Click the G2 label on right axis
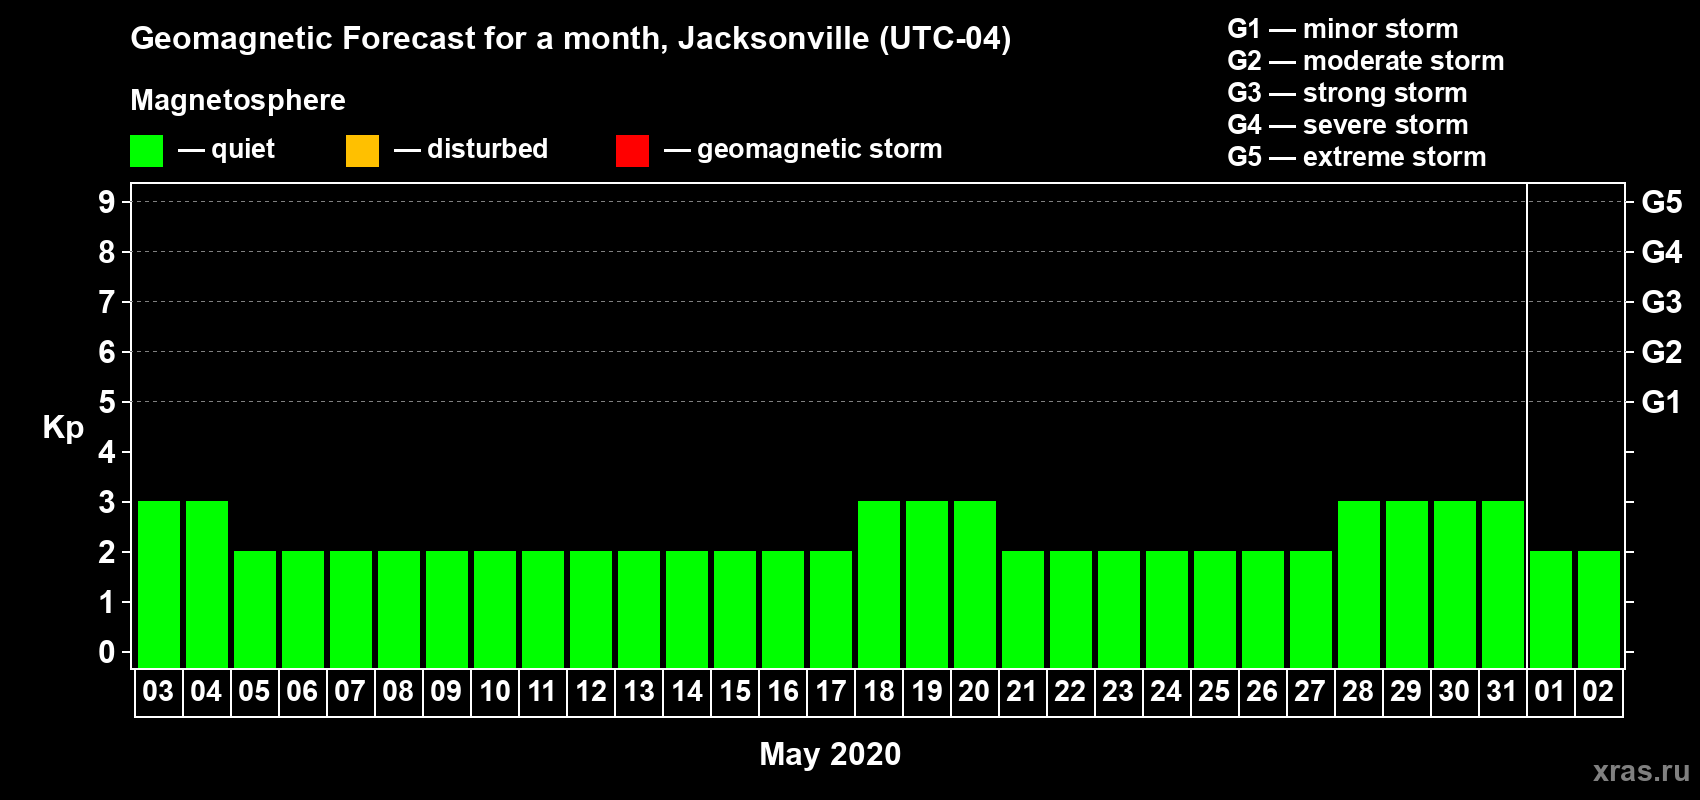Image resolution: width=1700 pixels, height=800 pixels. coord(1661,352)
